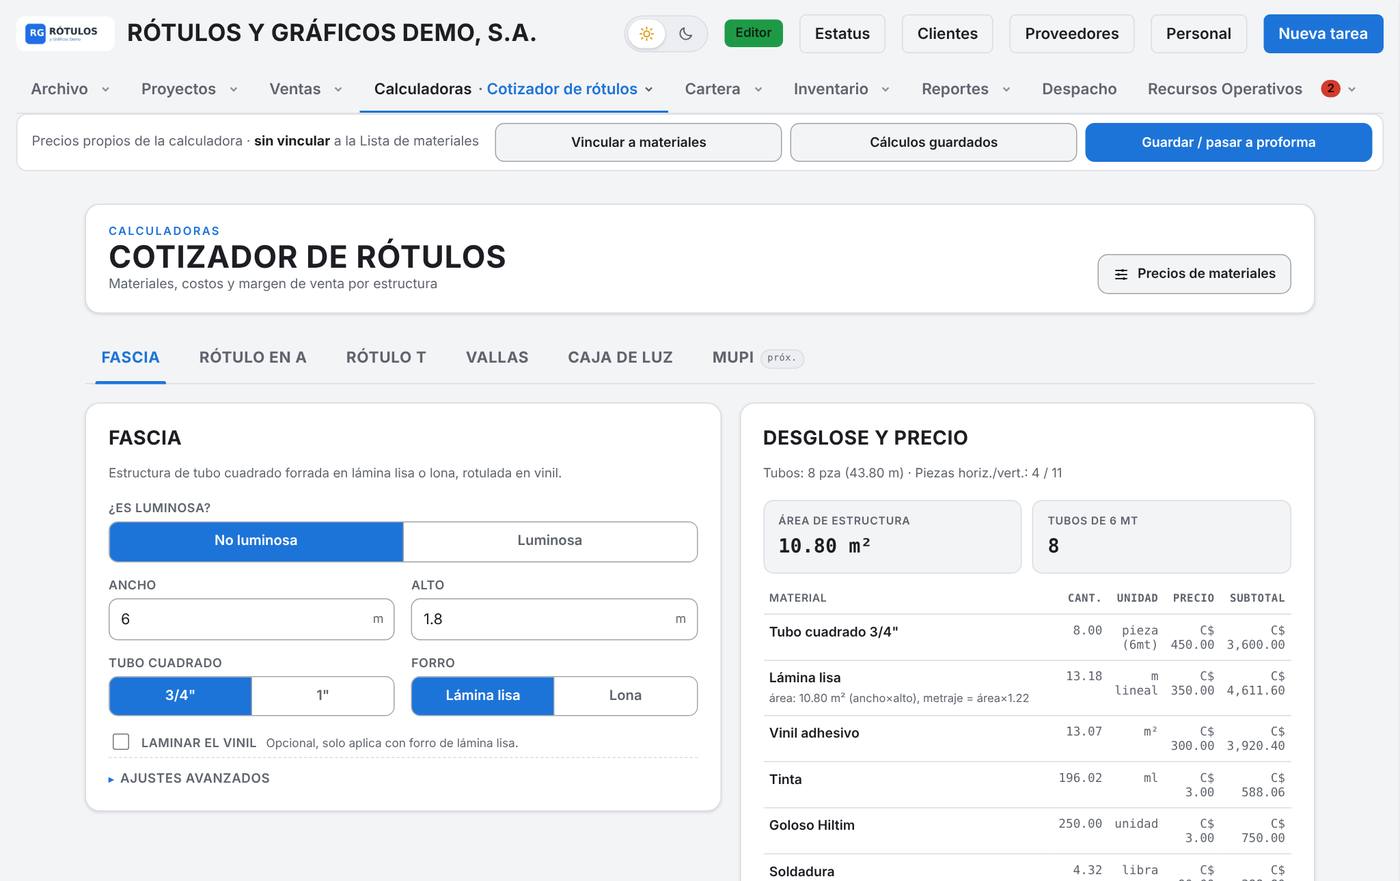This screenshot has width=1400, height=881.
Task: Go to Despacho menu item
Action: [x=1079, y=89]
